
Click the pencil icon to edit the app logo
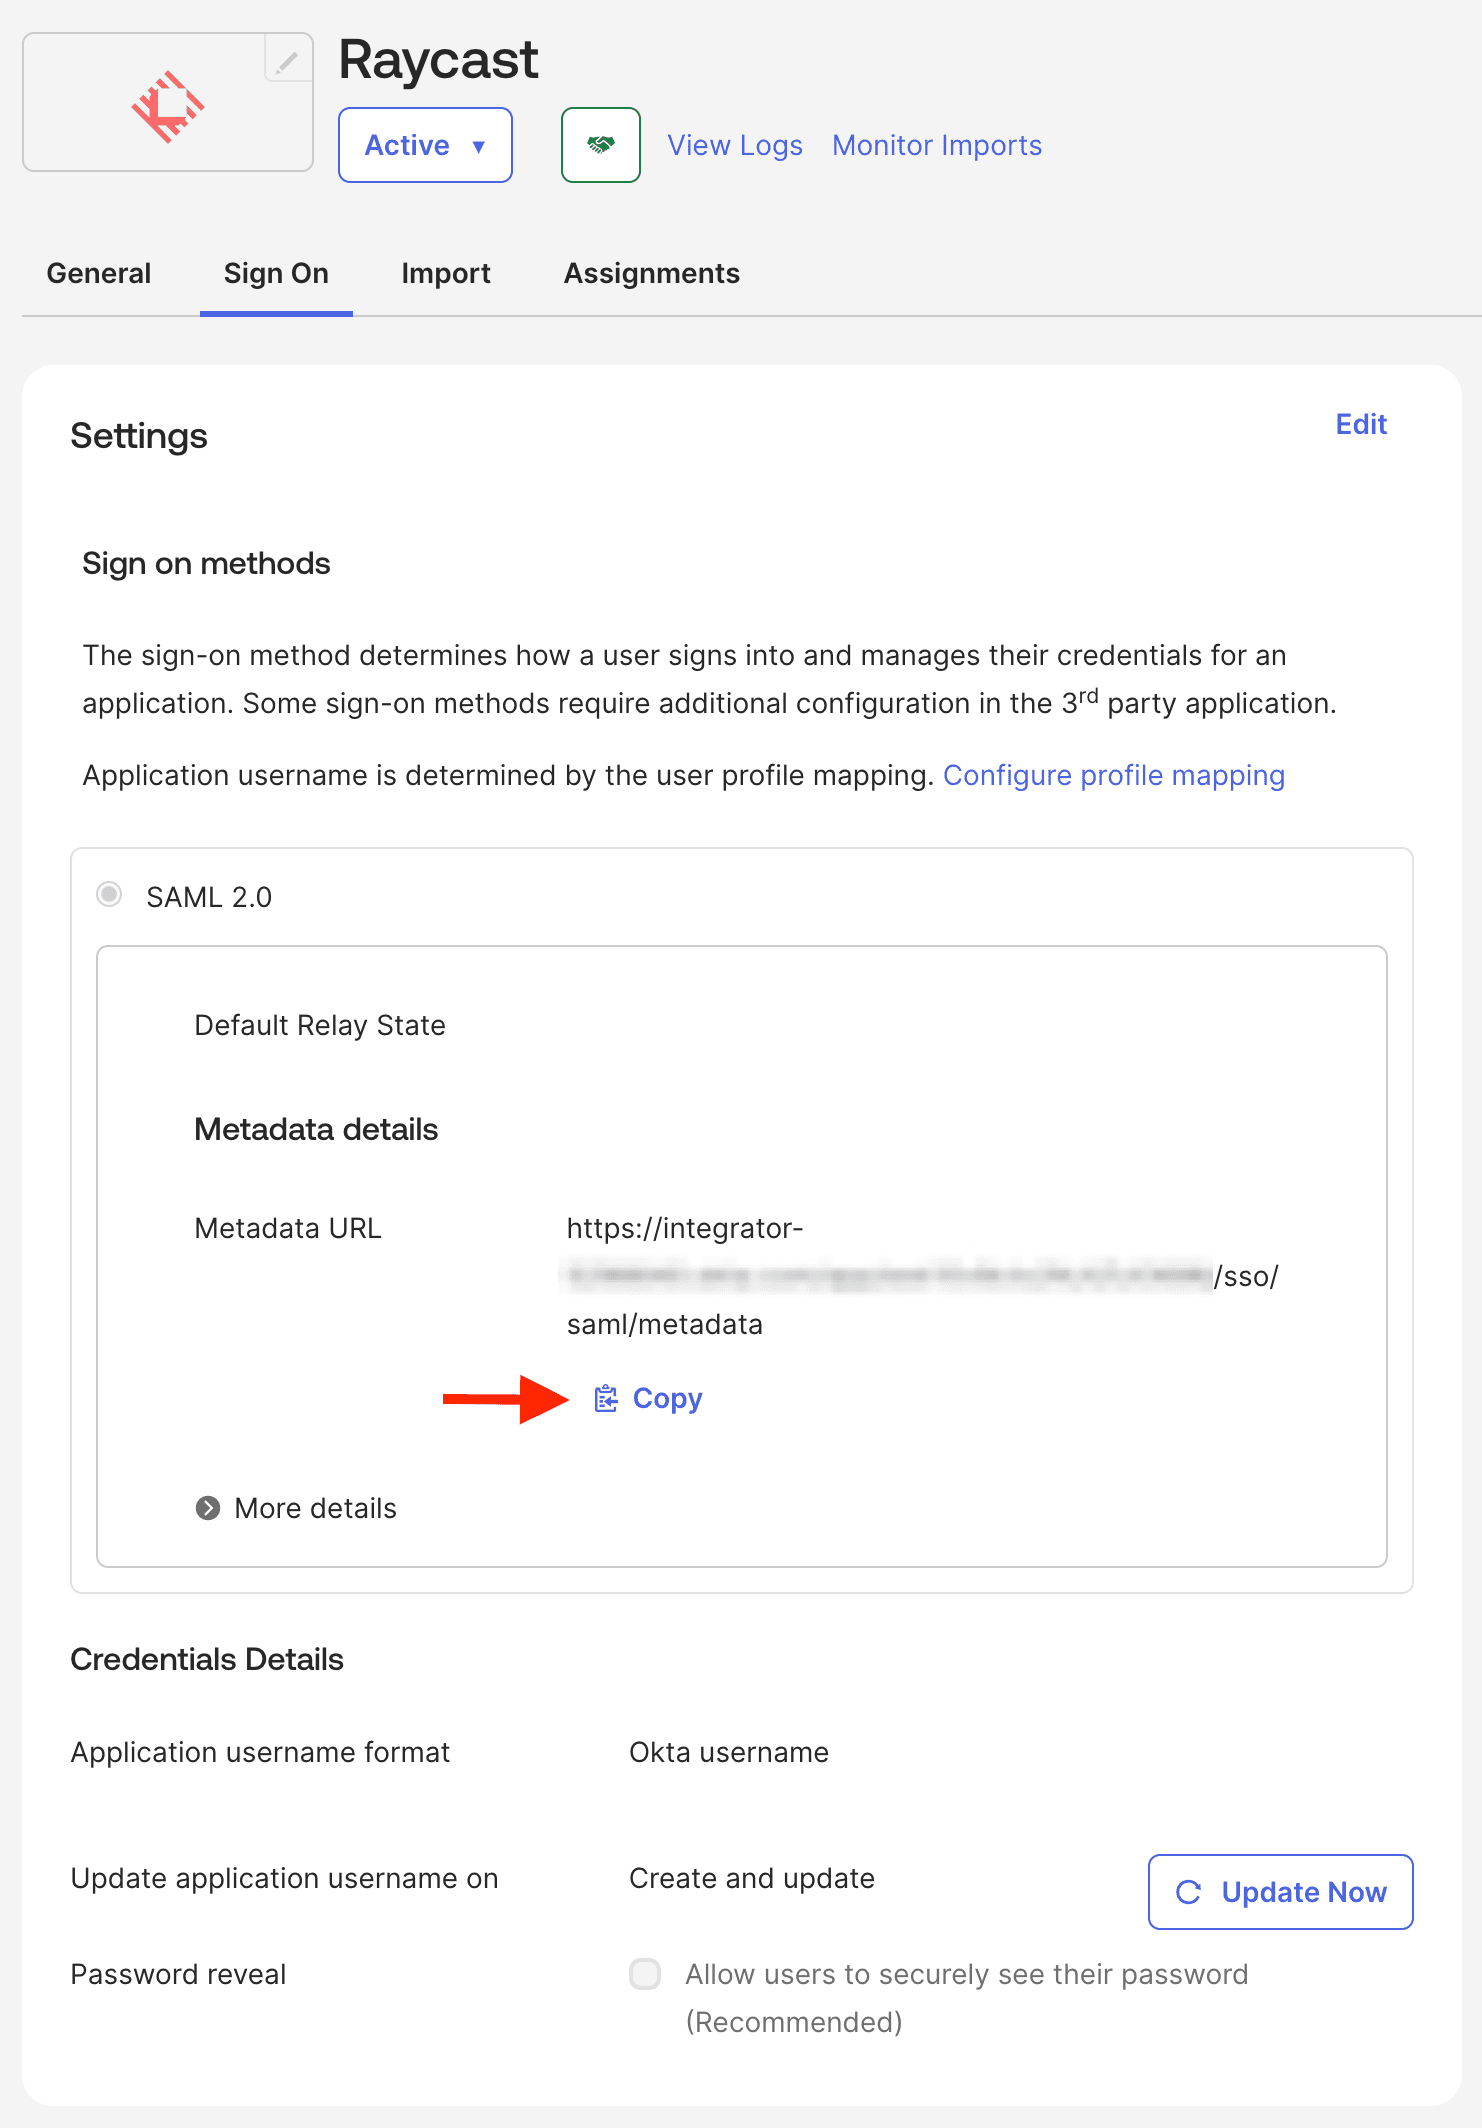287,62
